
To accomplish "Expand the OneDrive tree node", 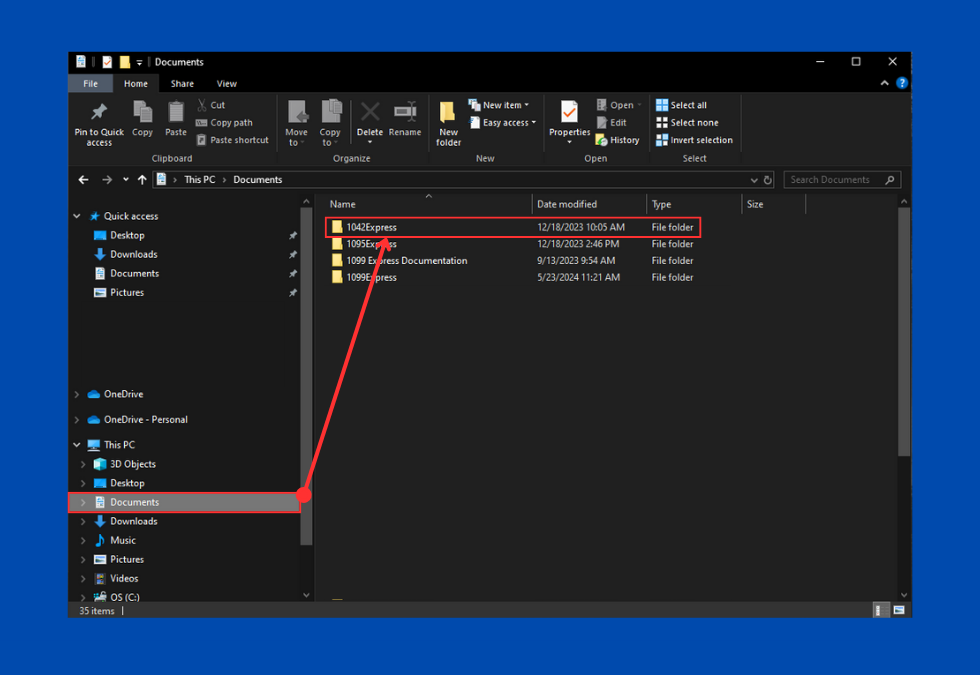I will [77, 394].
